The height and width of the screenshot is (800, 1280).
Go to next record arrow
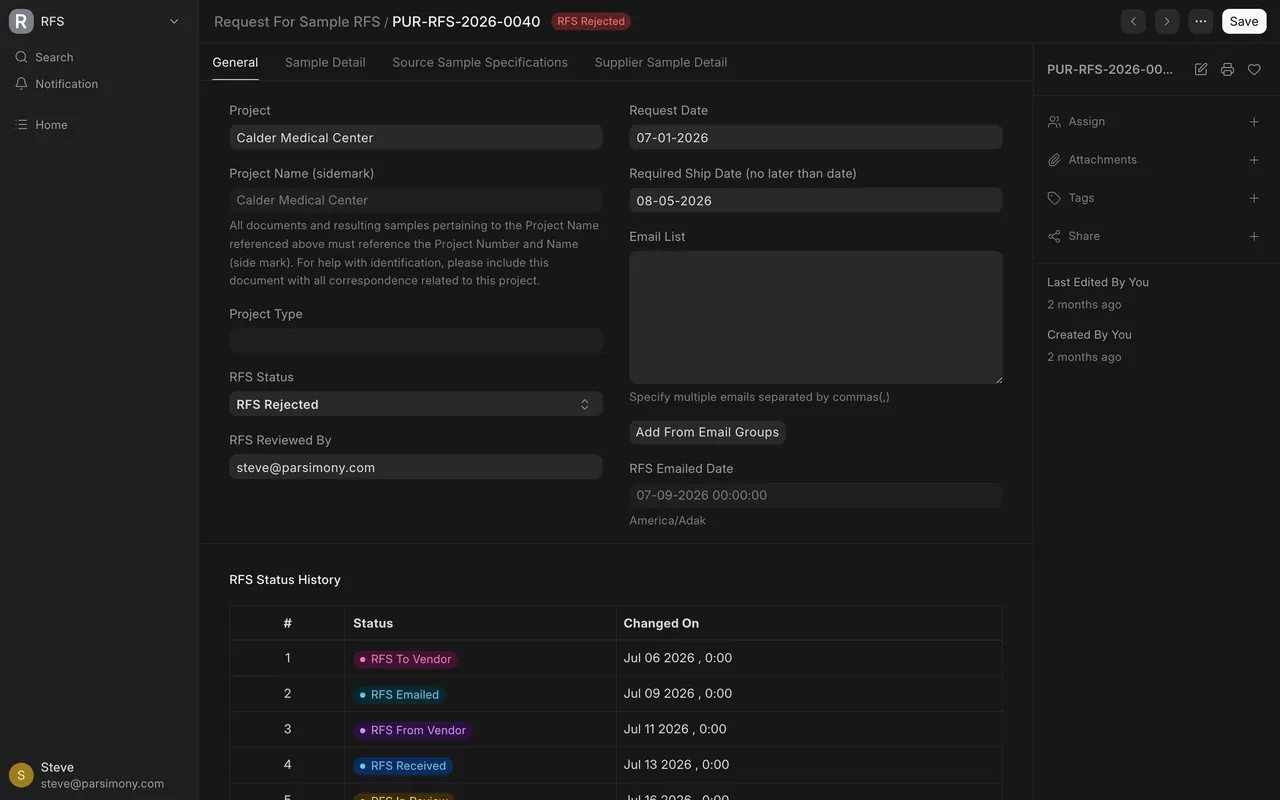[1167, 21]
